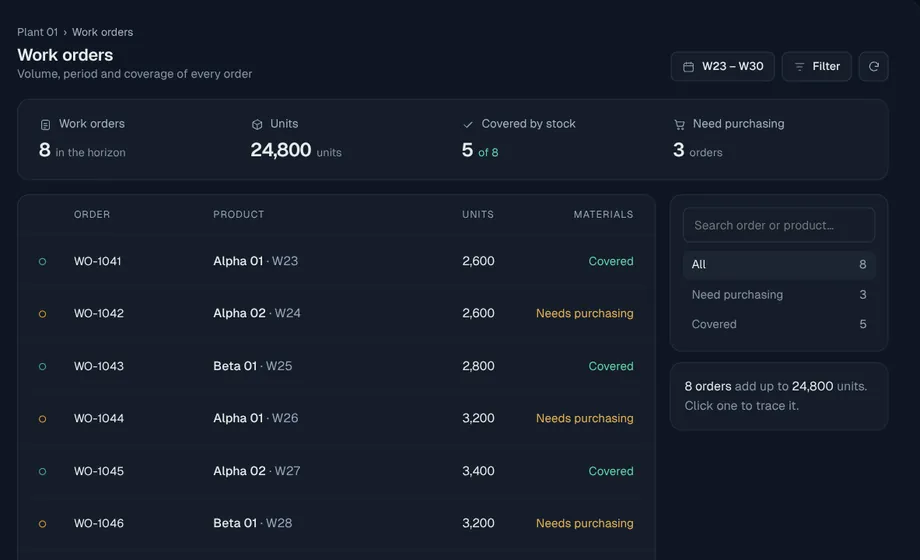This screenshot has width=920, height=560.
Task: Open order WO-1045
Action: 99,471
